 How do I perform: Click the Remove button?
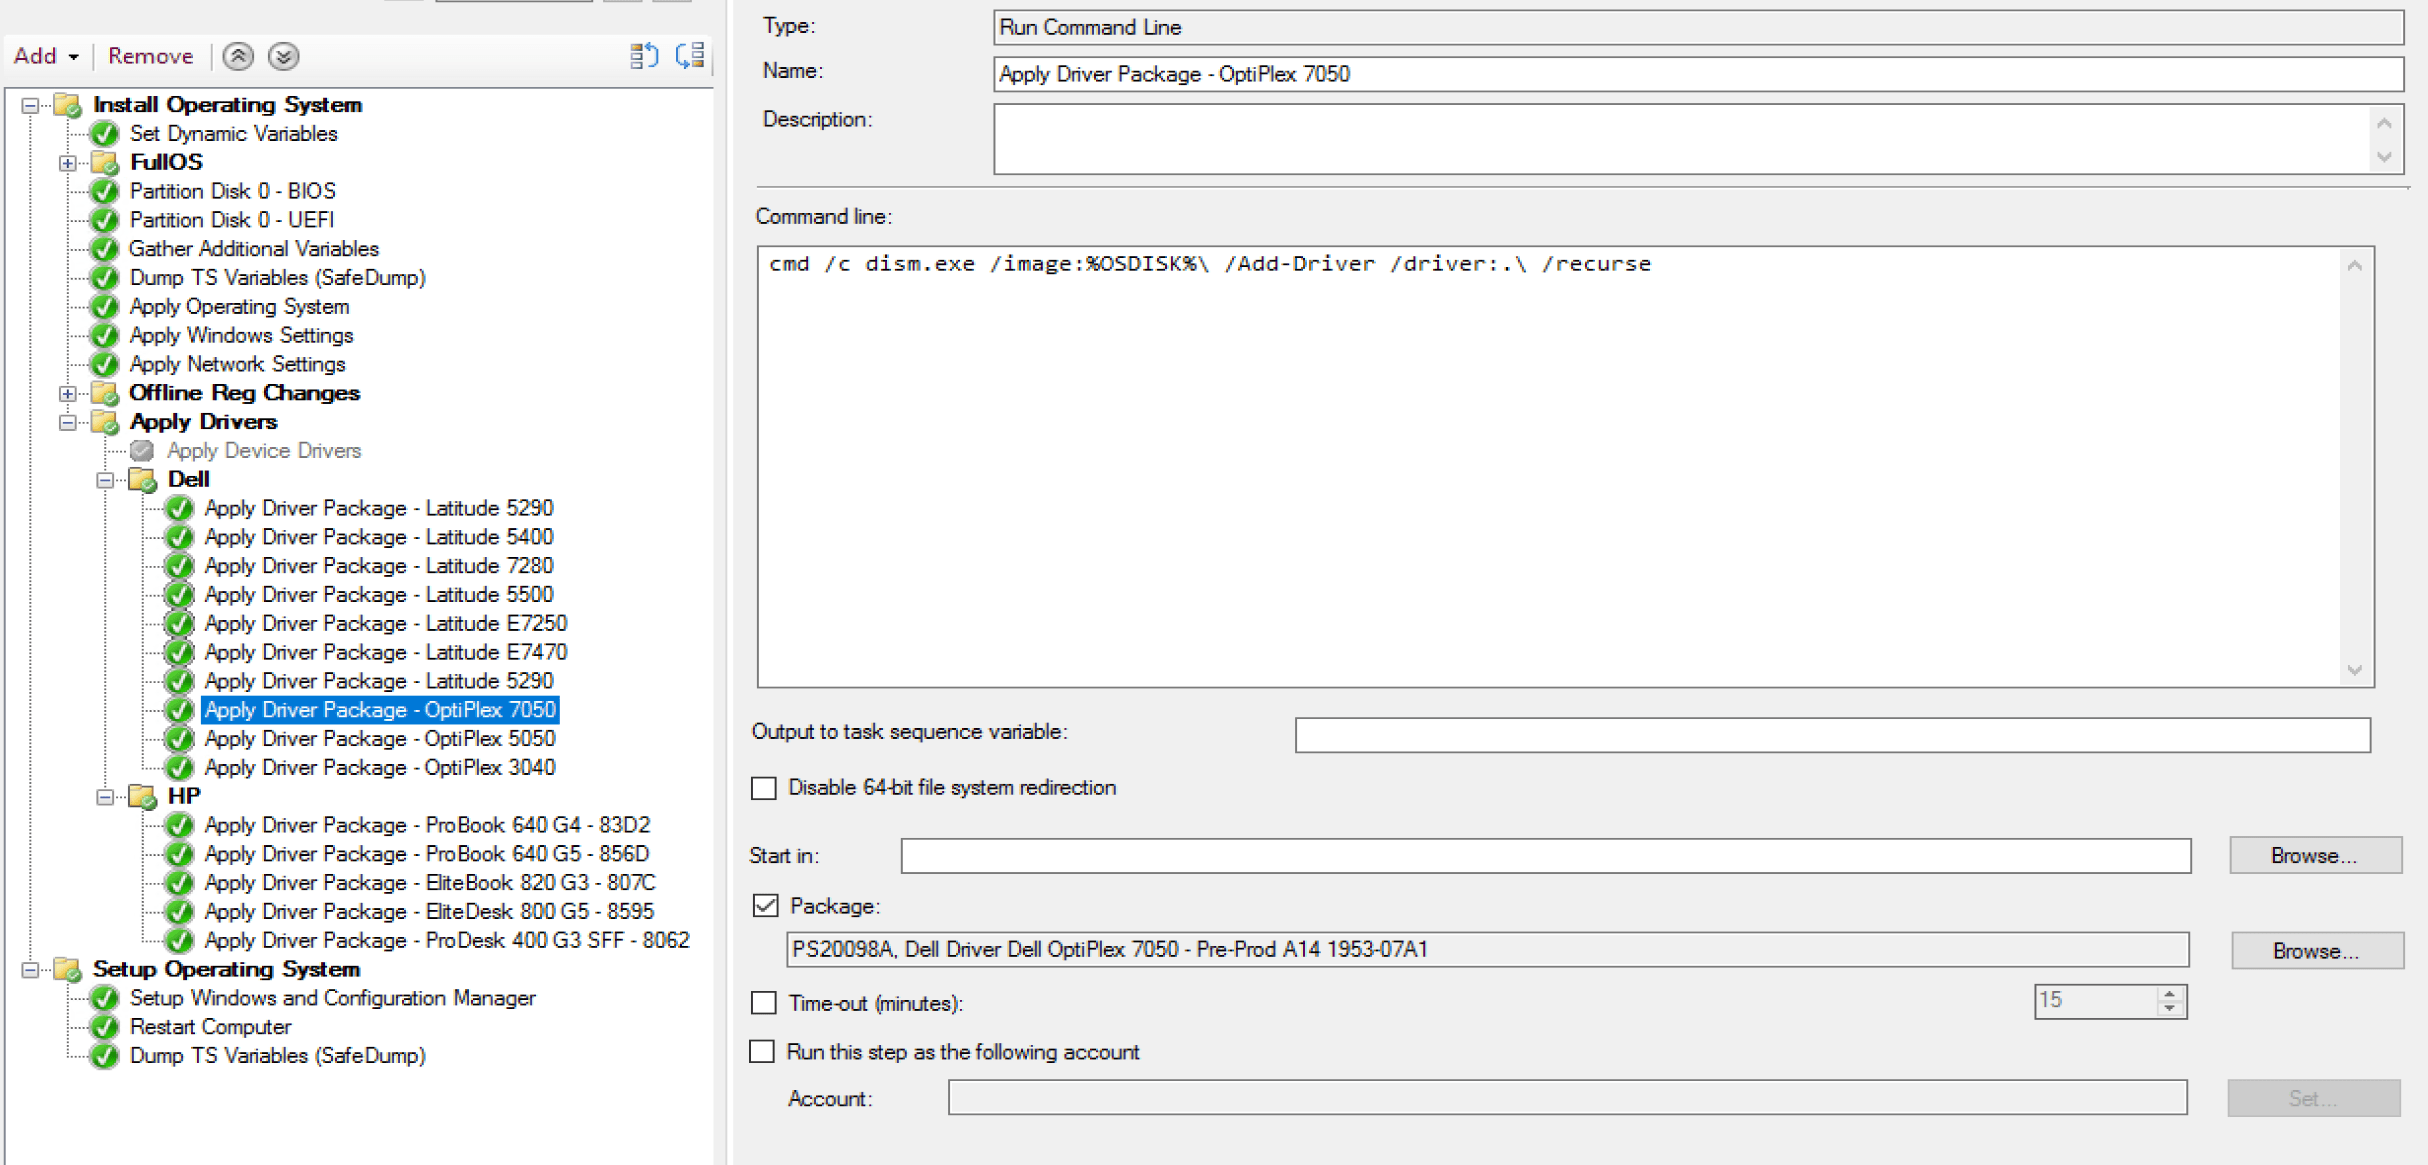(150, 56)
